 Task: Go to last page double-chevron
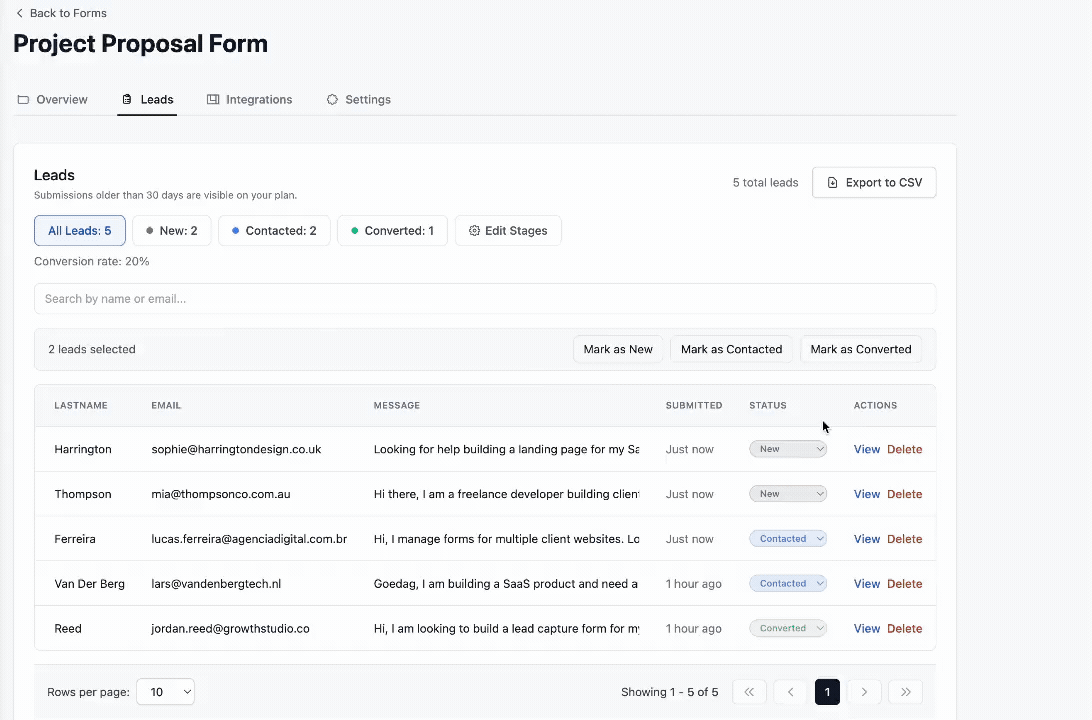coord(905,692)
